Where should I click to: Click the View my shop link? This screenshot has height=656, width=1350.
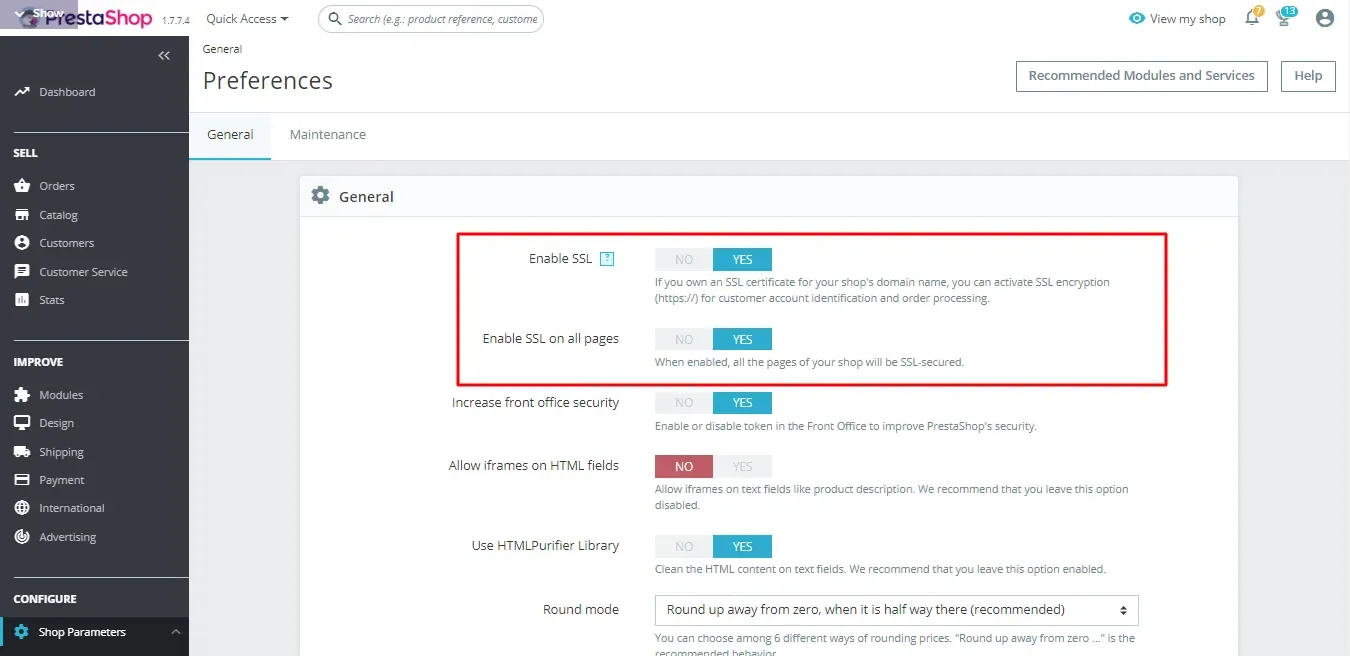(x=1177, y=19)
